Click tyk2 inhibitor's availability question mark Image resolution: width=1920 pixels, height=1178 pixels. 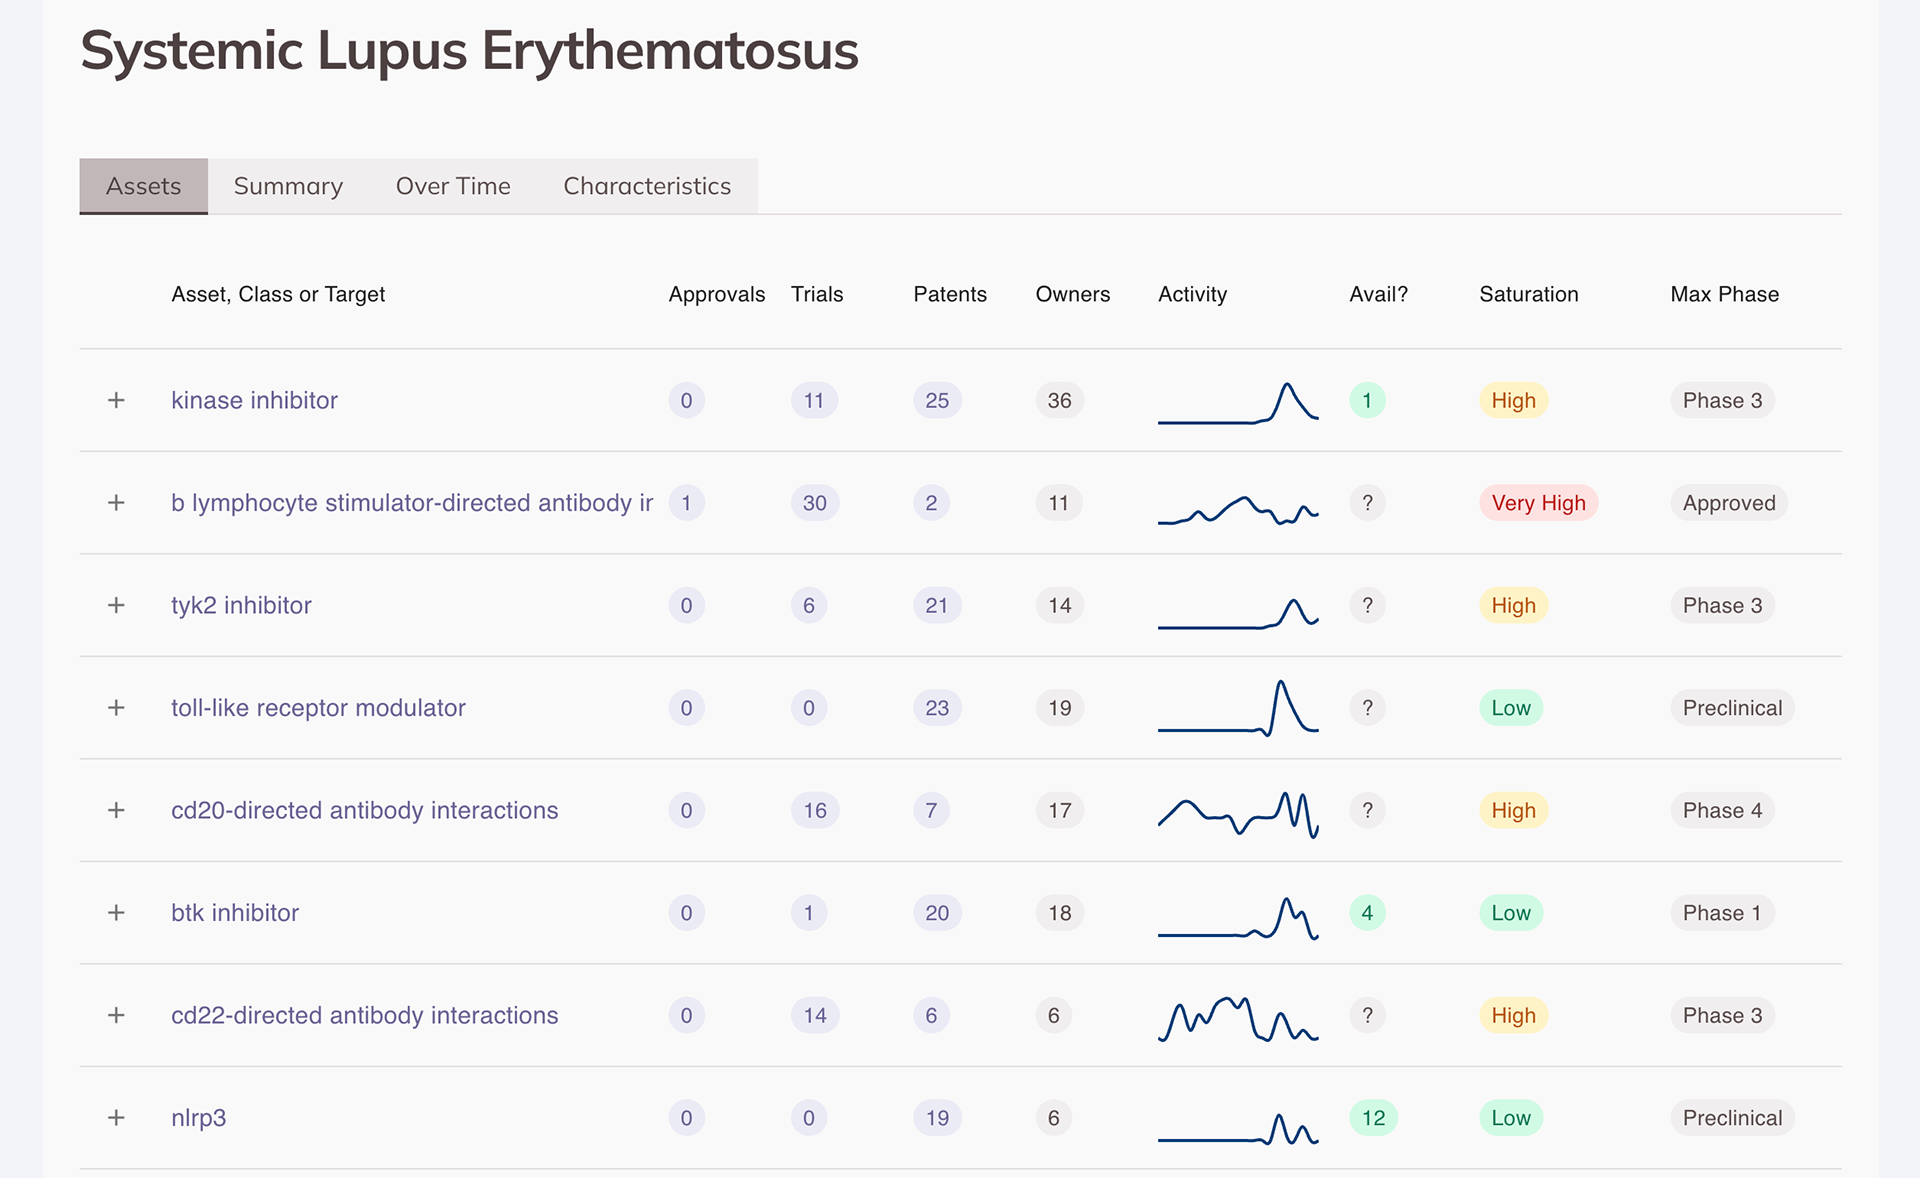pos(1367,605)
